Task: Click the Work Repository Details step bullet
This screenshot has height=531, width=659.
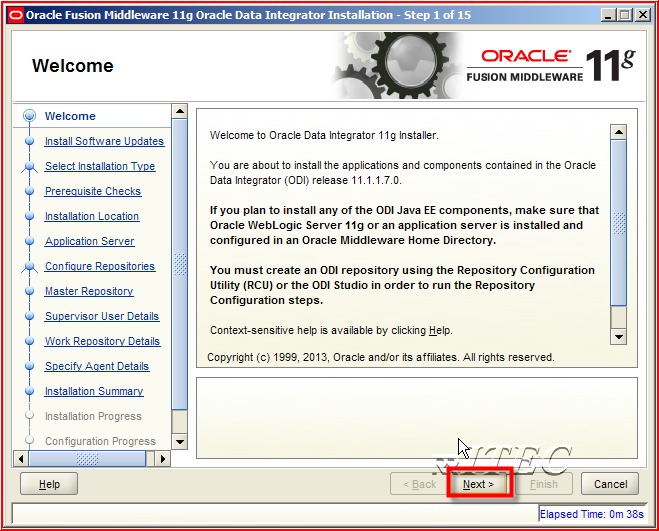Action: [x=29, y=341]
